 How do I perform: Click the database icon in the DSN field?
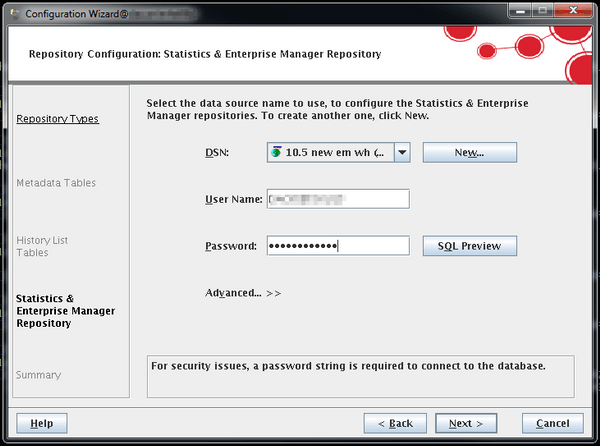click(276, 153)
